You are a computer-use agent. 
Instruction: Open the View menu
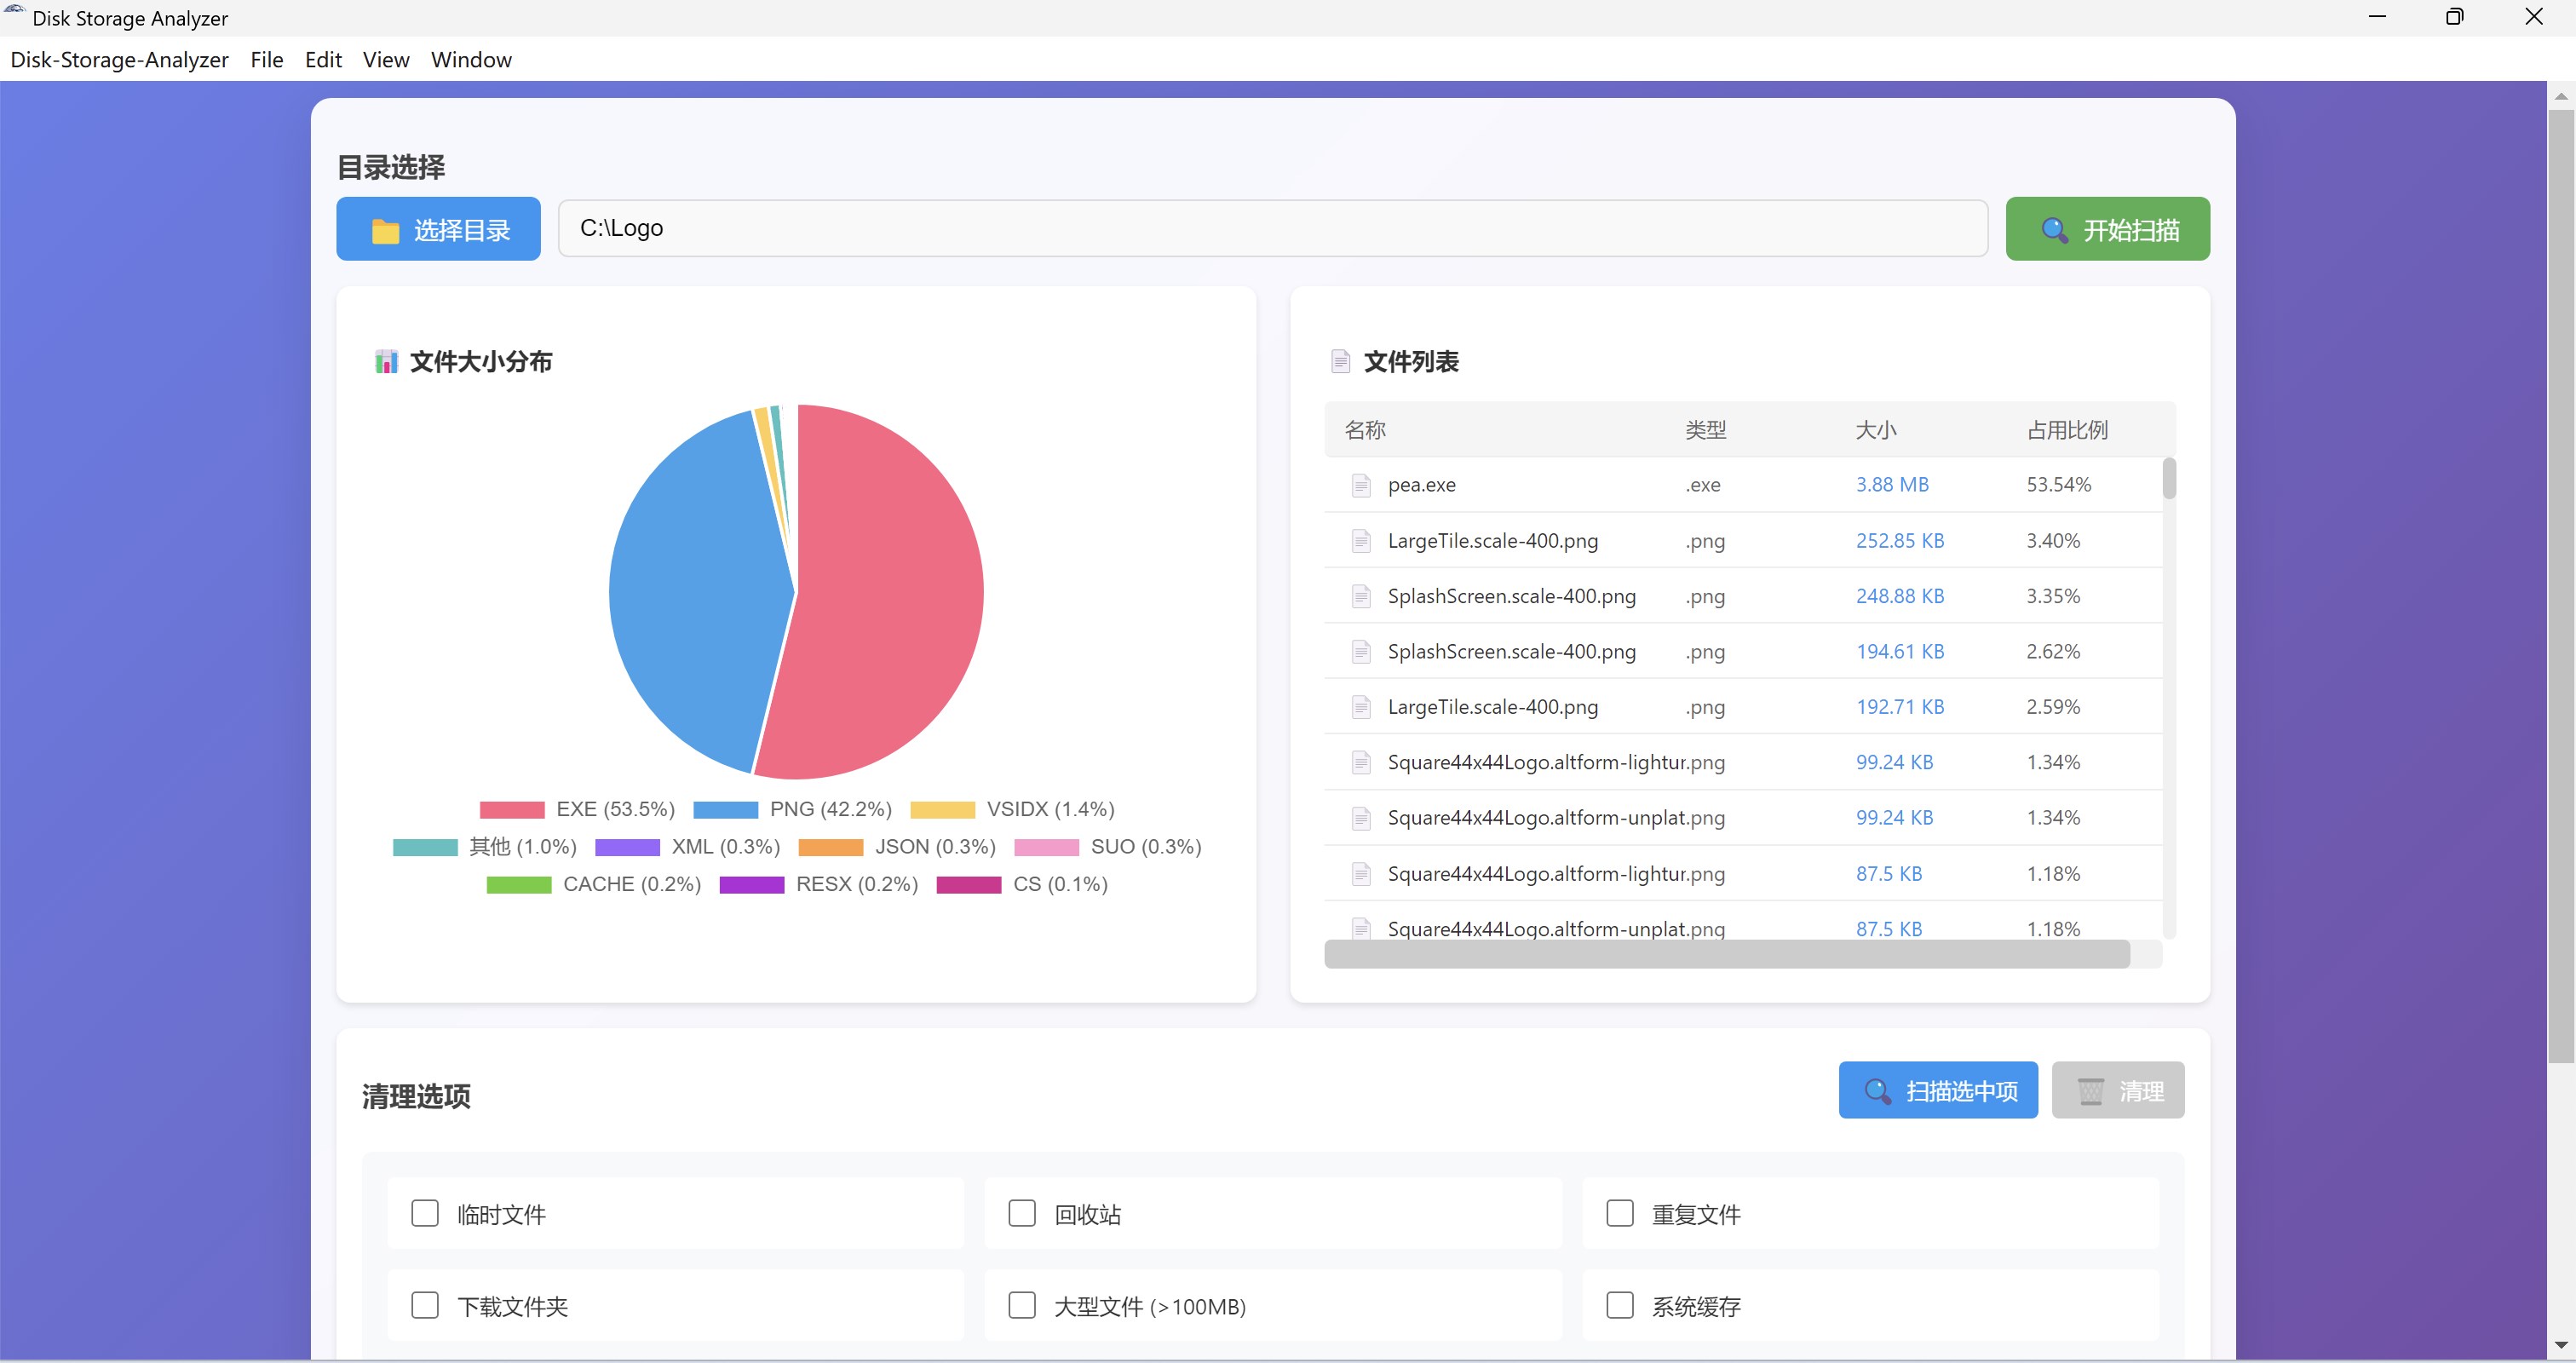tap(386, 60)
